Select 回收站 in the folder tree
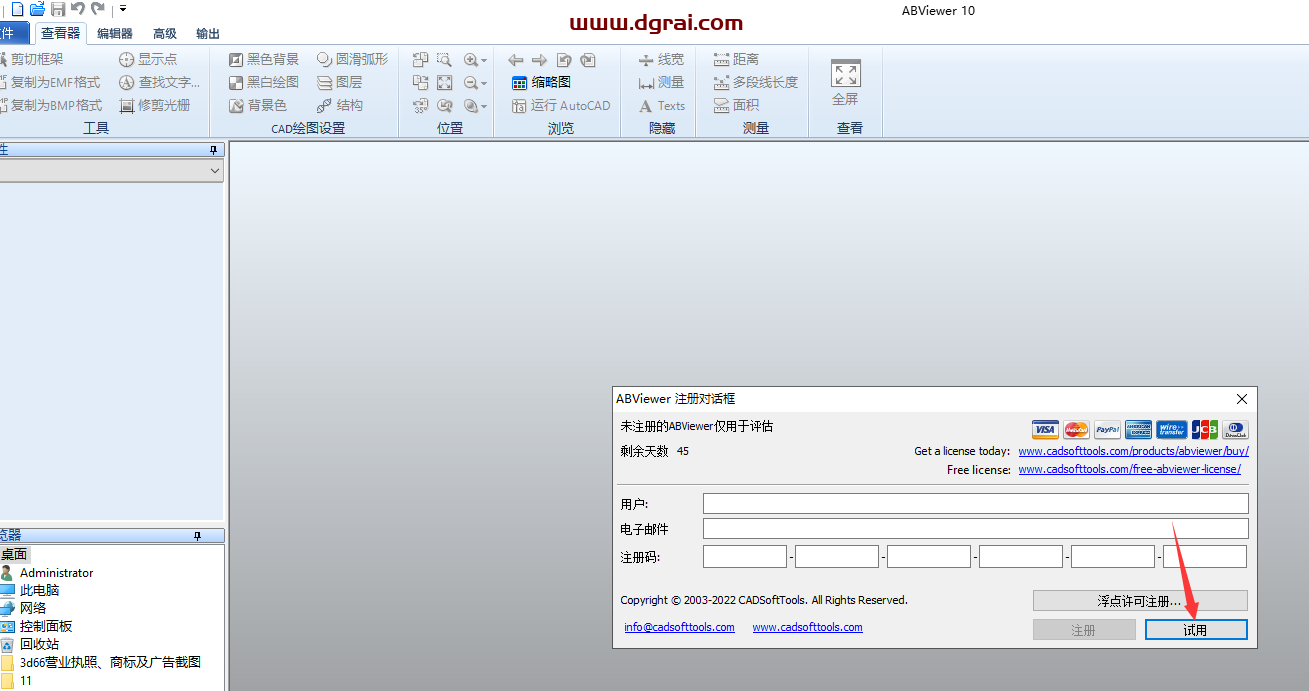 tap(39, 644)
